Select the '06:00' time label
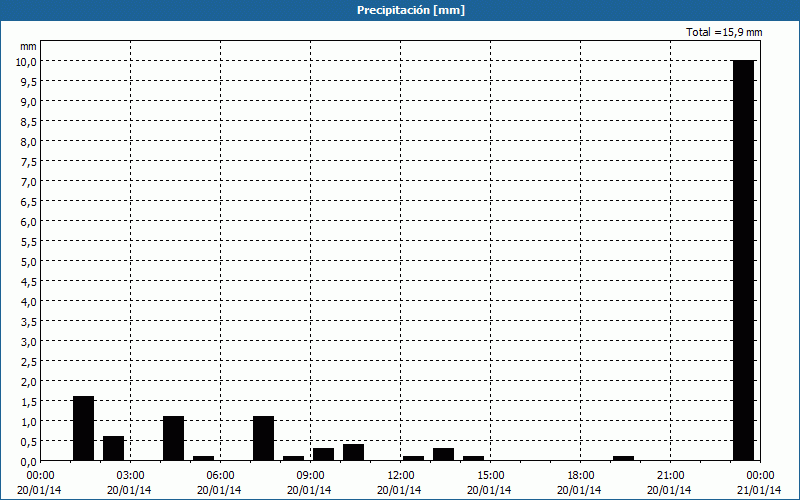Screen dimensions: 800x500 tap(220, 476)
